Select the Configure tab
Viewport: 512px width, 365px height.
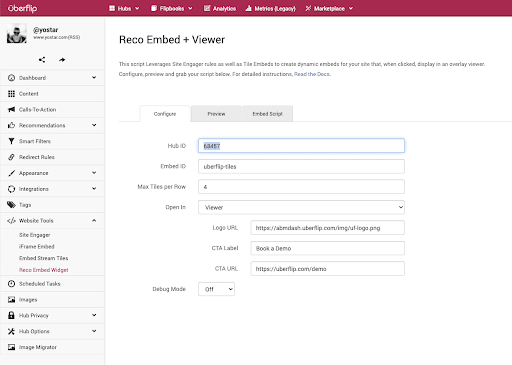pos(165,114)
